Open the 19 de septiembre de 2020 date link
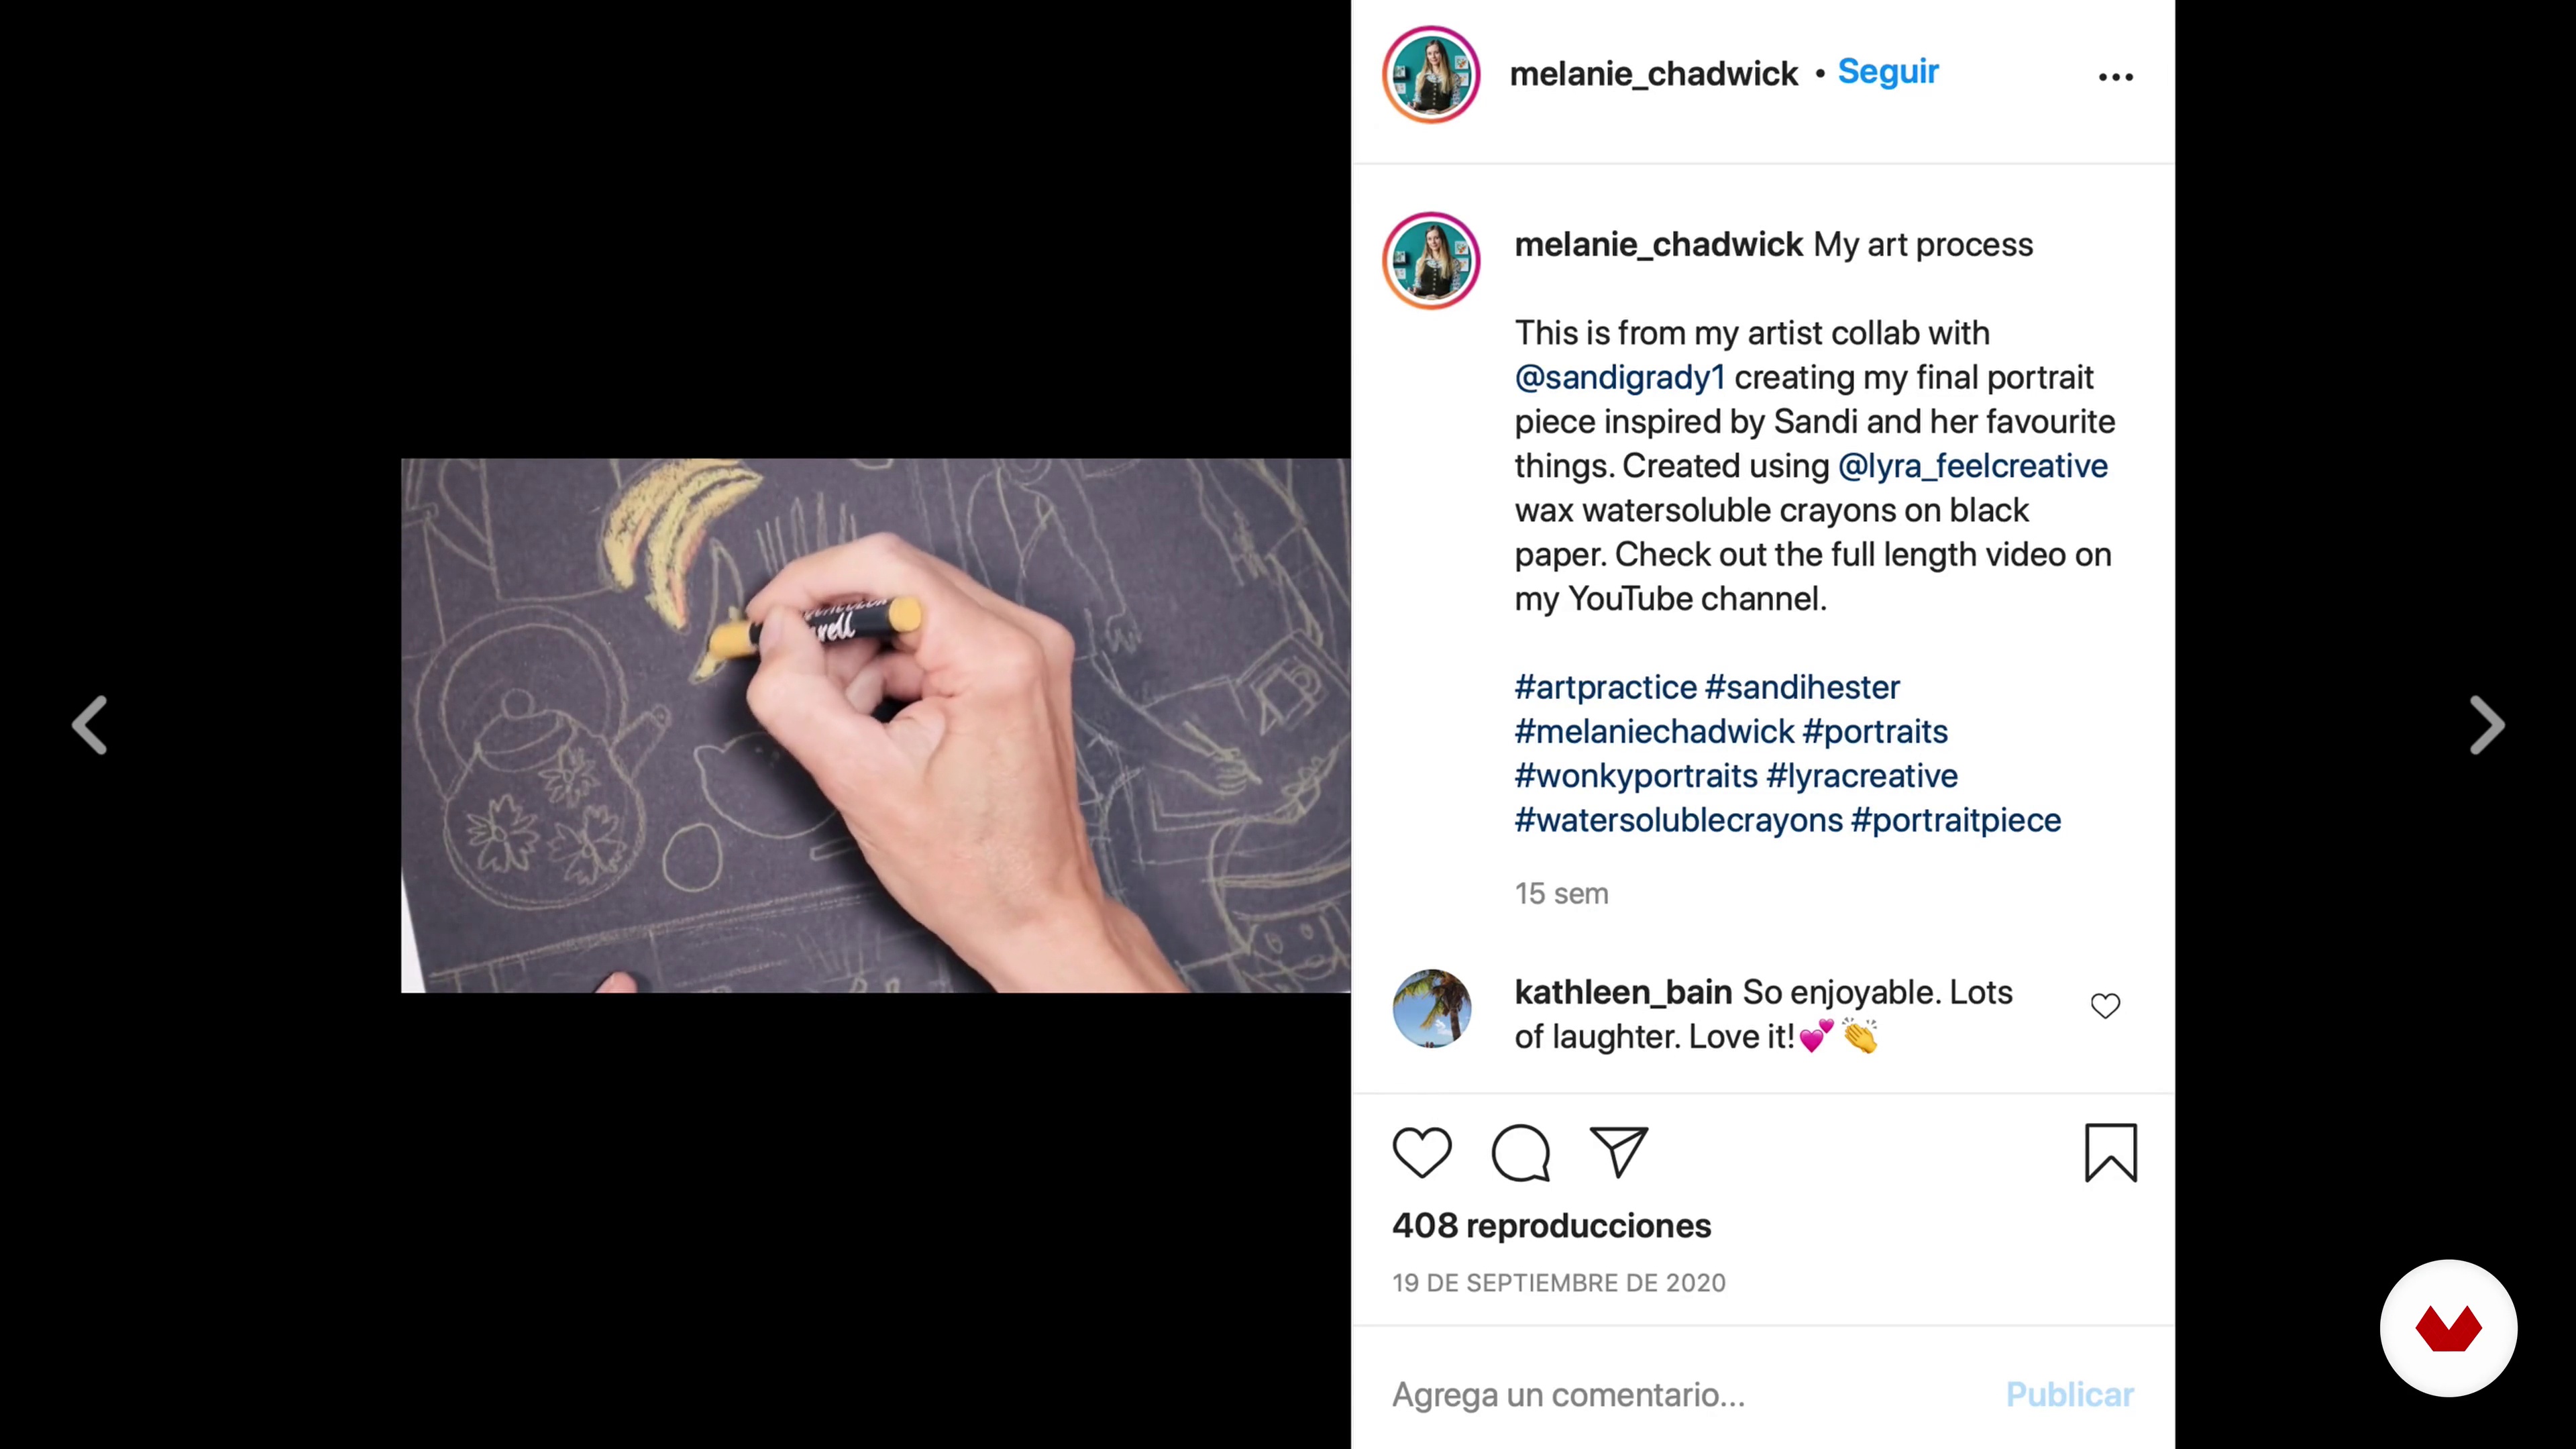This screenshot has width=2576, height=1449. [x=1558, y=1283]
